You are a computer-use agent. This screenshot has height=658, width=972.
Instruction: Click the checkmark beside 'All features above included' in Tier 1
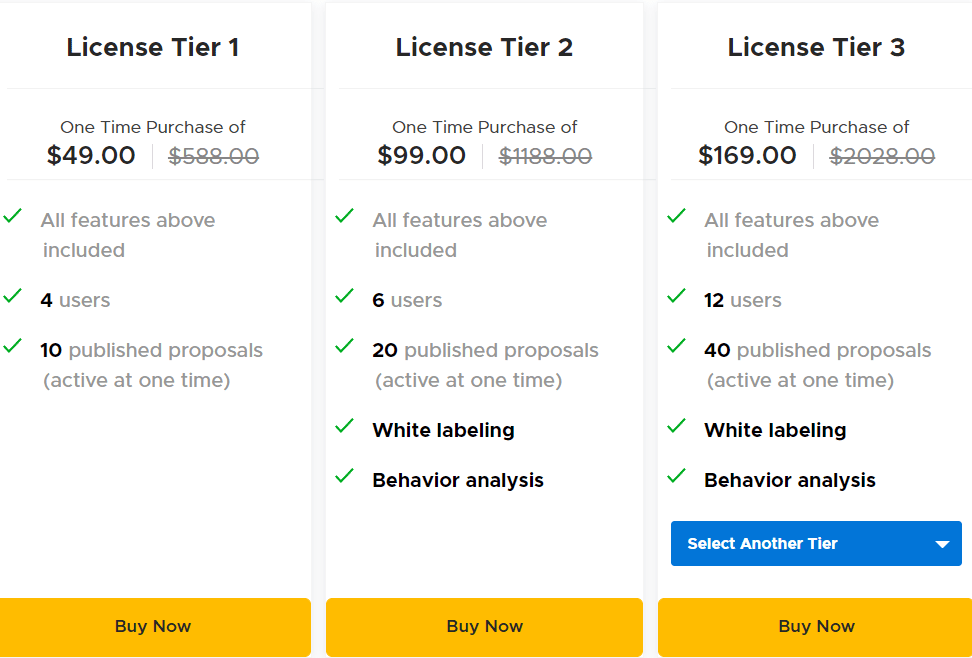click(x=14, y=216)
